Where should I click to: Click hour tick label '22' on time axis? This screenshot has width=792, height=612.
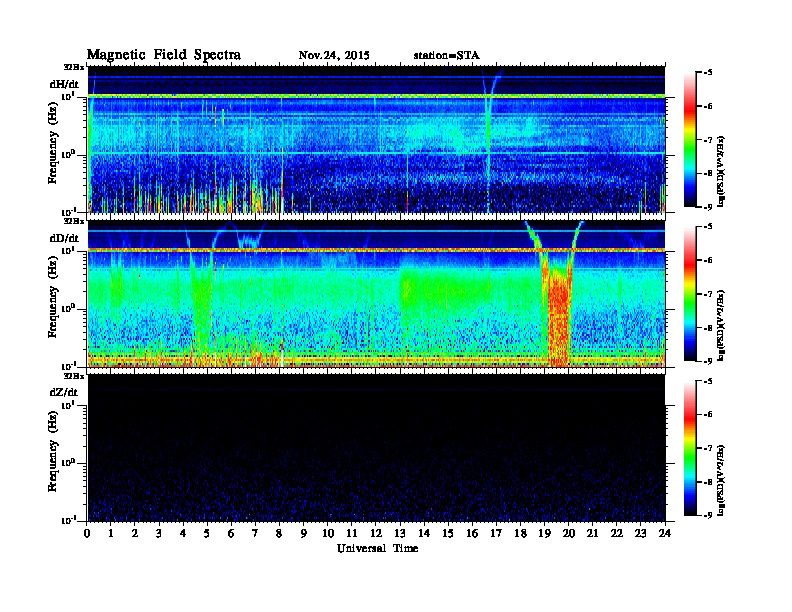[x=616, y=533]
